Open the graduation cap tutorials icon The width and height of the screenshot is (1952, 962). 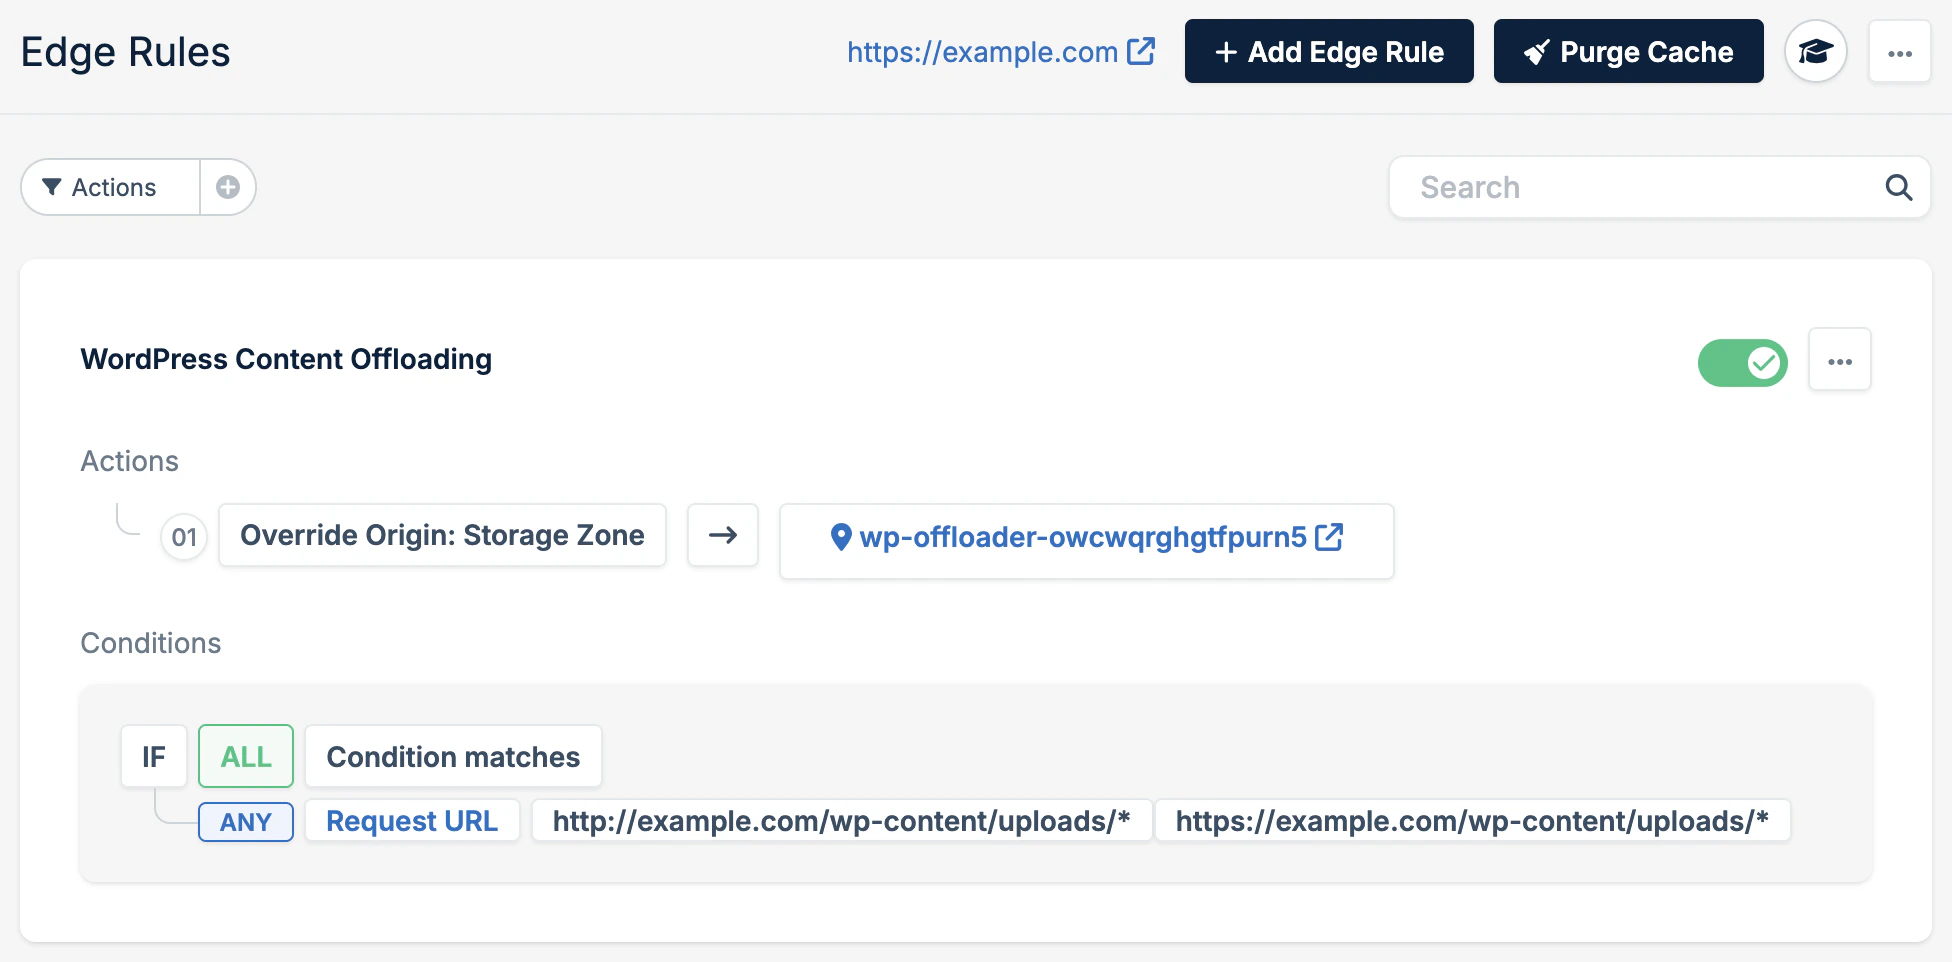tap(1816, 51)
